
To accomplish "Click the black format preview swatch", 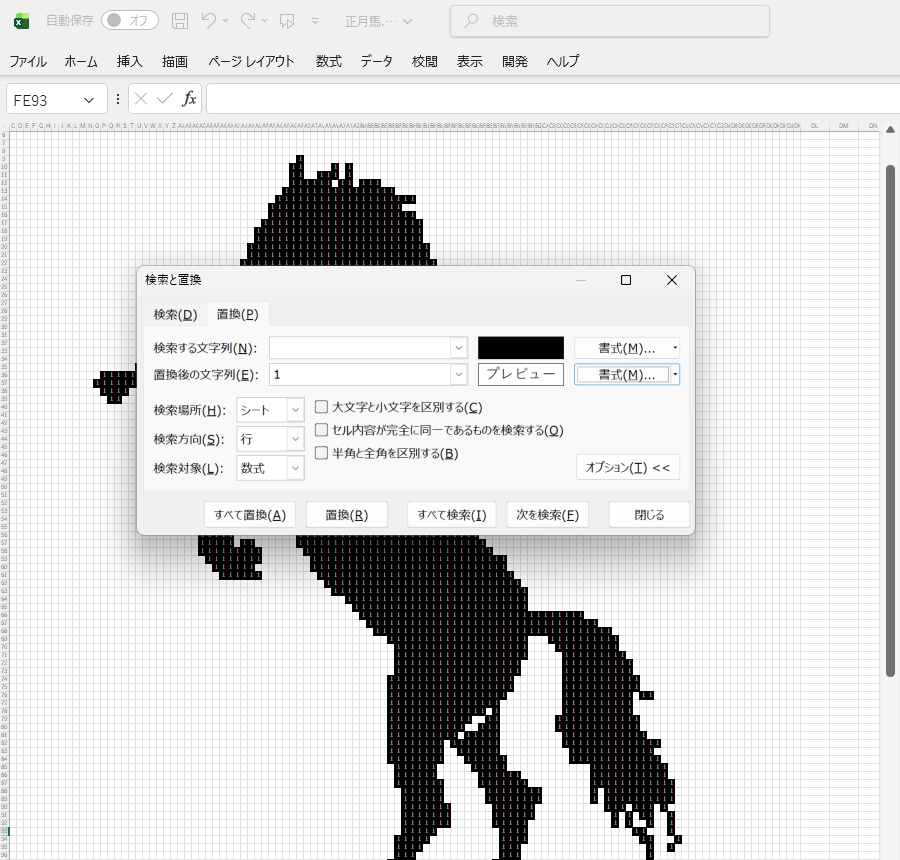I will [520, 348].
